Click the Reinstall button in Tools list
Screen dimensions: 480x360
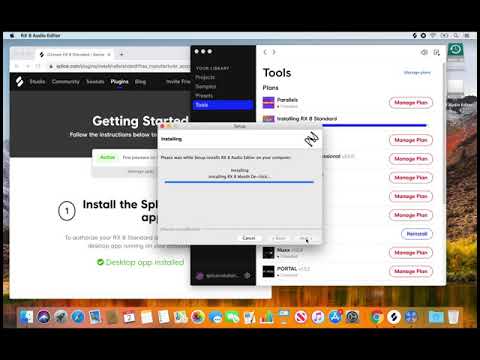pyautogui.click(x=417, y=234)
